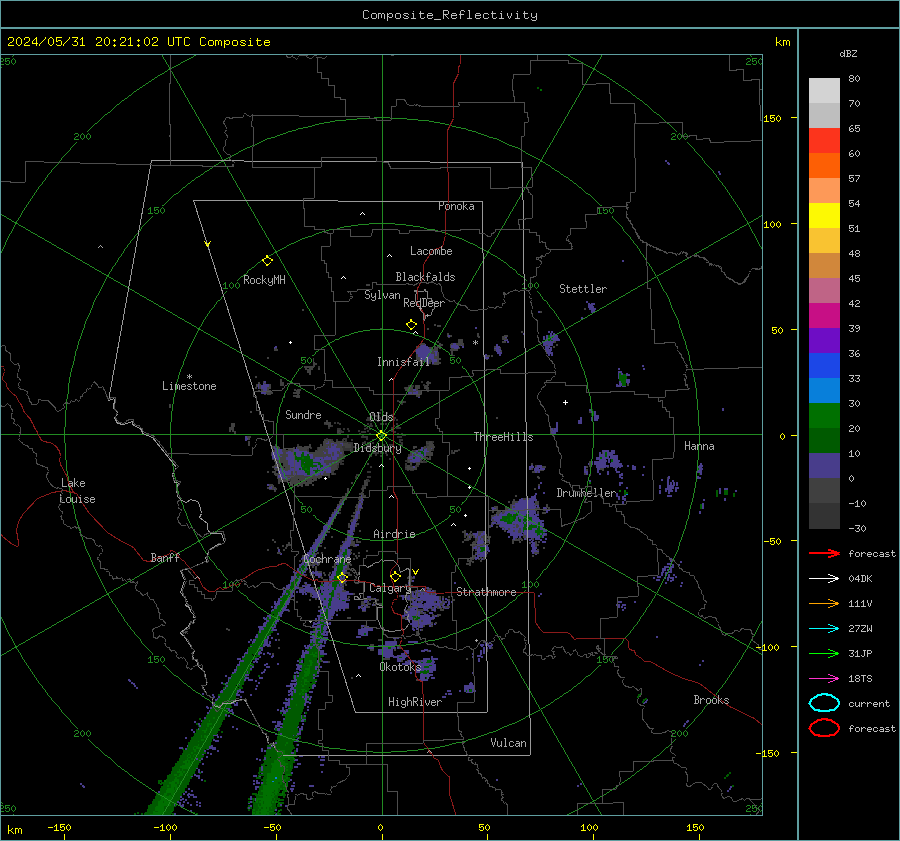Click the magenta 18TS arrow icon
The image size is (900, 841).
click(824, 679)
